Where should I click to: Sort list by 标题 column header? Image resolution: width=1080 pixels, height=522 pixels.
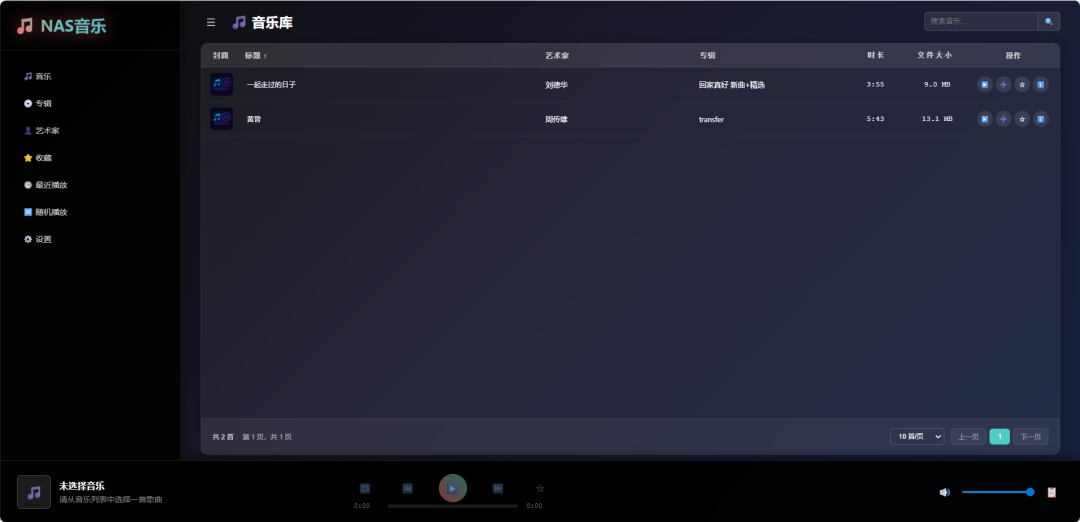pyautogui.click(x=255, y=55)
